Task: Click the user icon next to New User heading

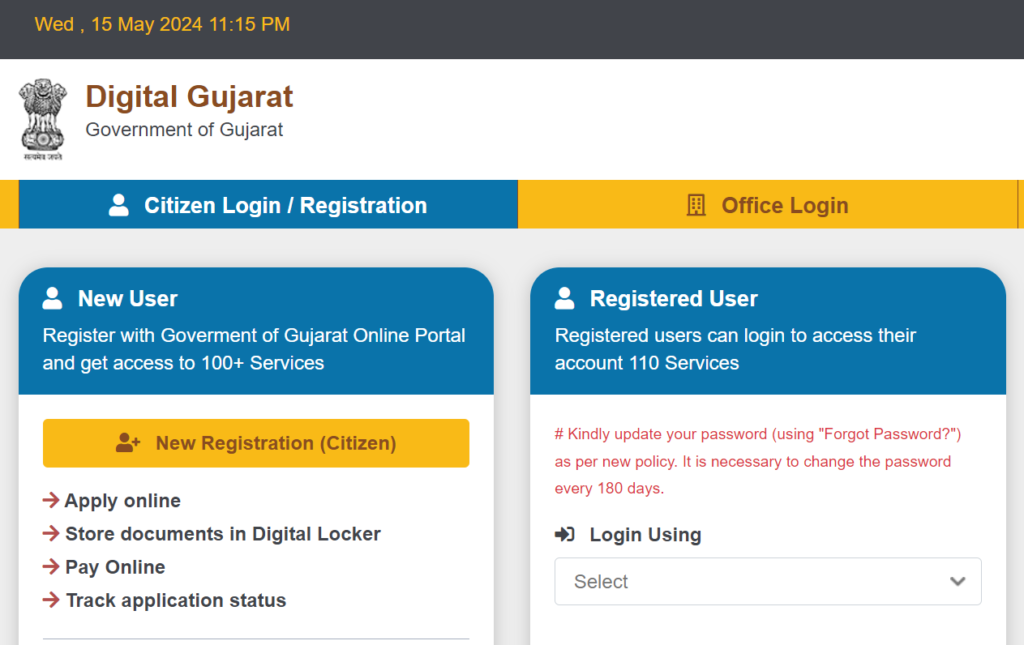Action: click(52, 298)
